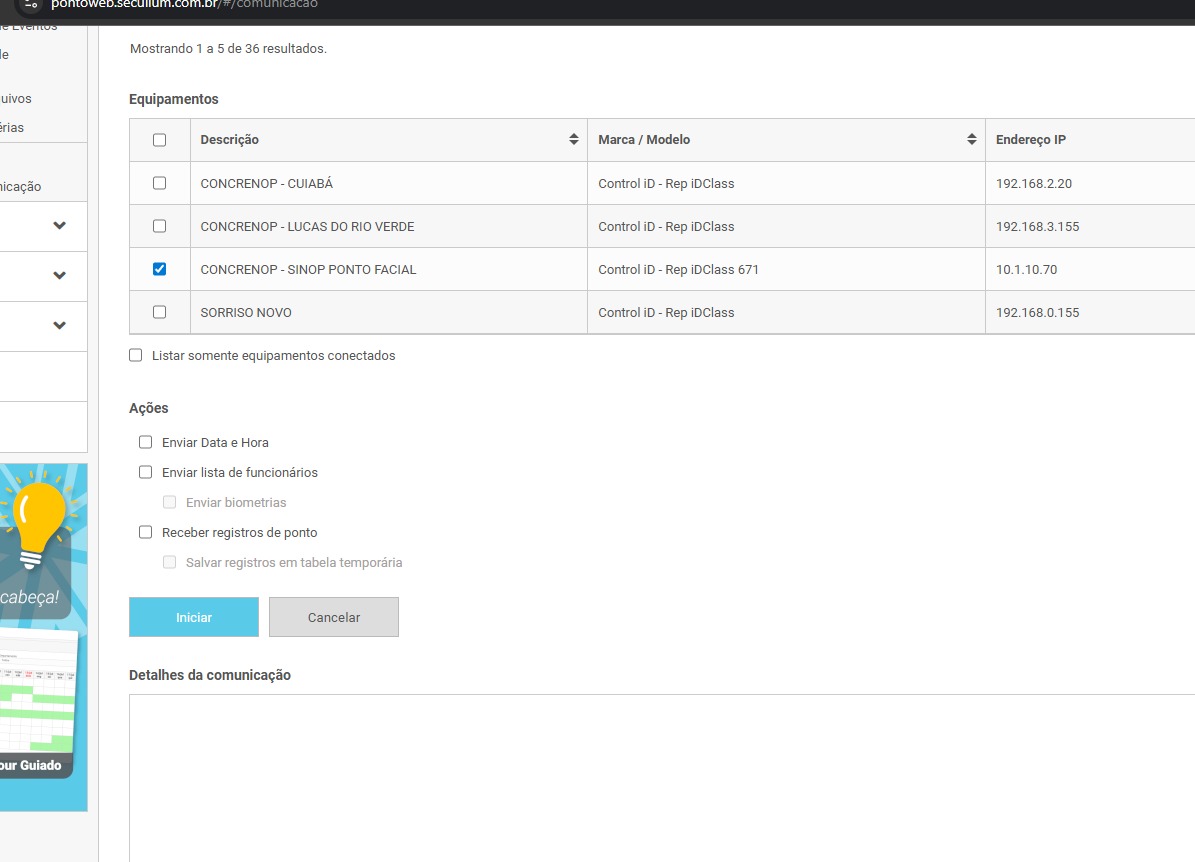This screenshot has width=1195, height=862.
Task: Toggle the select-all checkbox in table header
Action: click(159, 140)
